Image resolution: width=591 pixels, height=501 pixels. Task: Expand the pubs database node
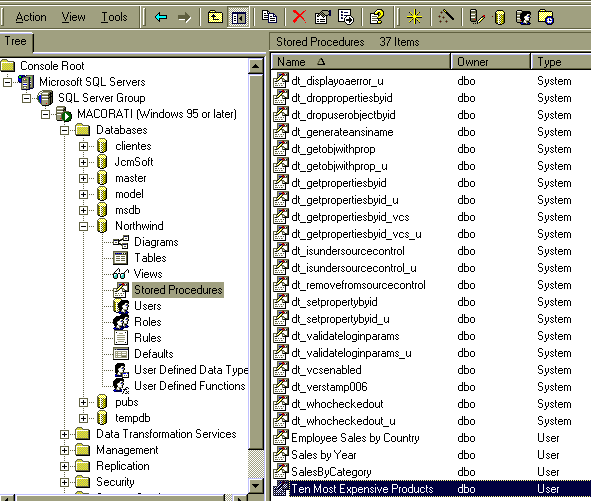tap(83, 402)
